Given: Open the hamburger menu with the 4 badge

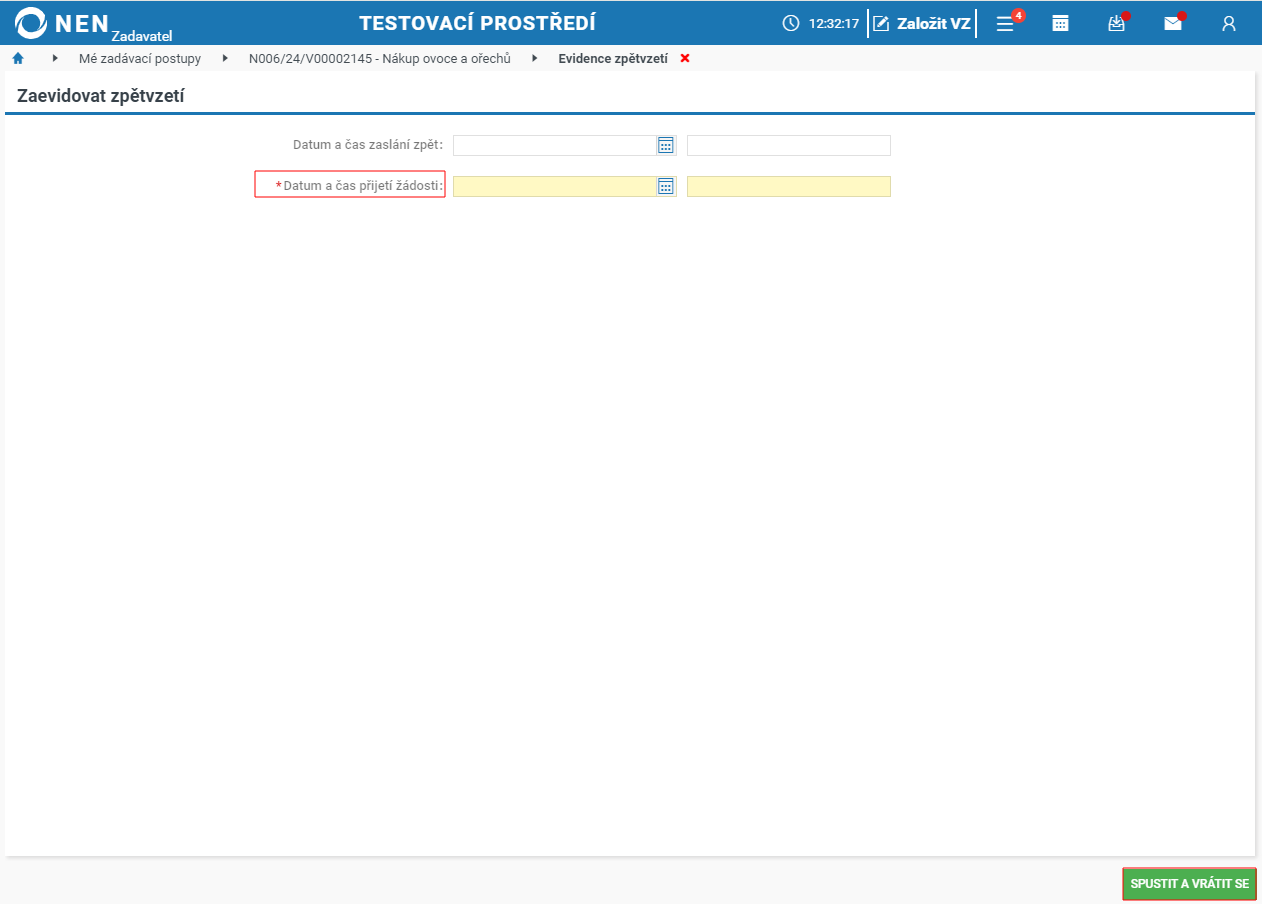Looking at the screenshot, I should pyautogui.click(x=1006, y=23).
